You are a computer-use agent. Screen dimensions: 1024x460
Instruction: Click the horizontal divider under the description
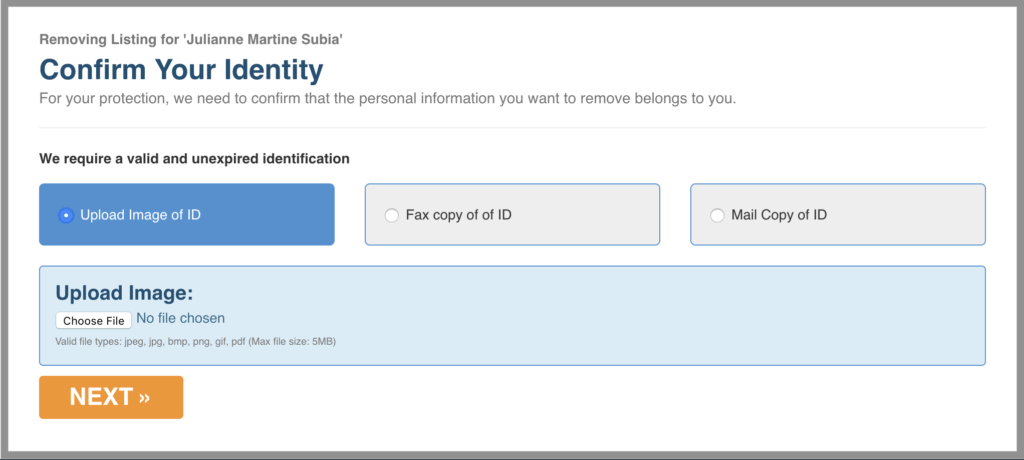512,128
